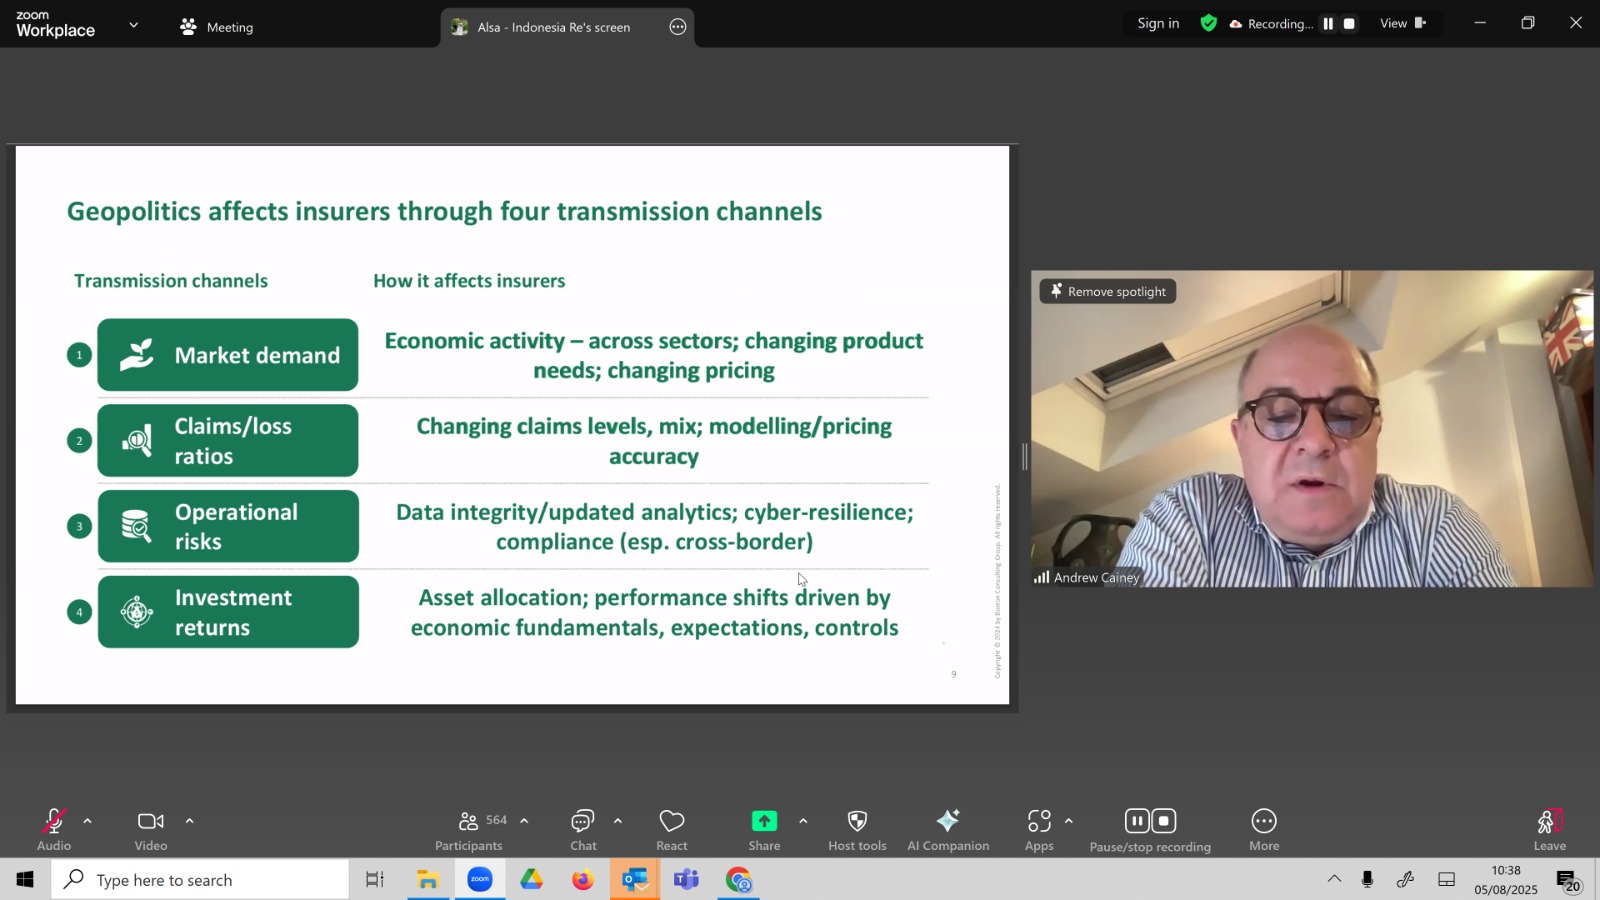Image resolution: width=1600 pixels, height=900 pixels.
Task: Open the More options menu
Action: tap(1264, 829)
